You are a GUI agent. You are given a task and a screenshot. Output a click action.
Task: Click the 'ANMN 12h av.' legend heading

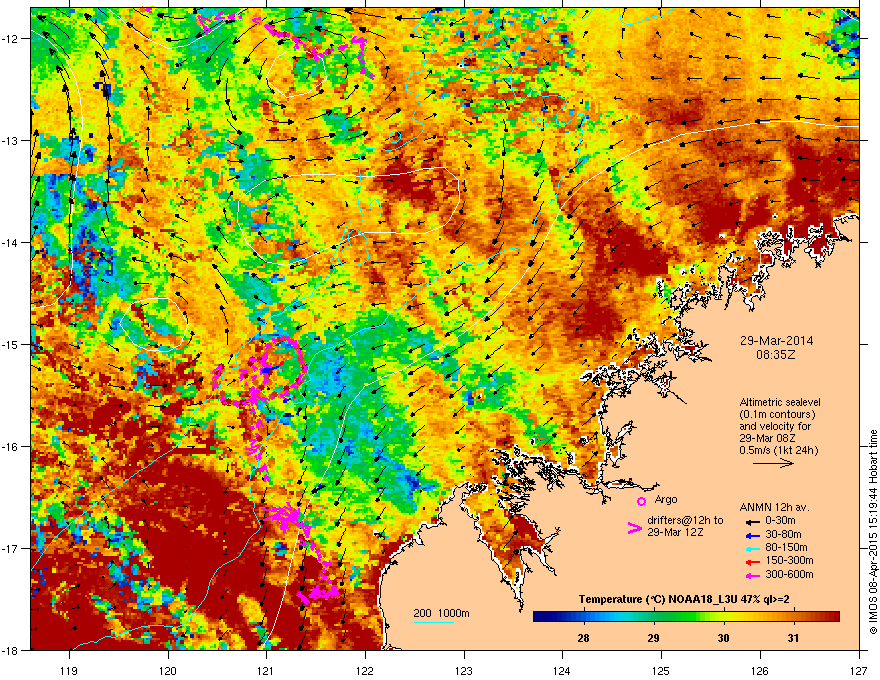(x=774, y=507)
